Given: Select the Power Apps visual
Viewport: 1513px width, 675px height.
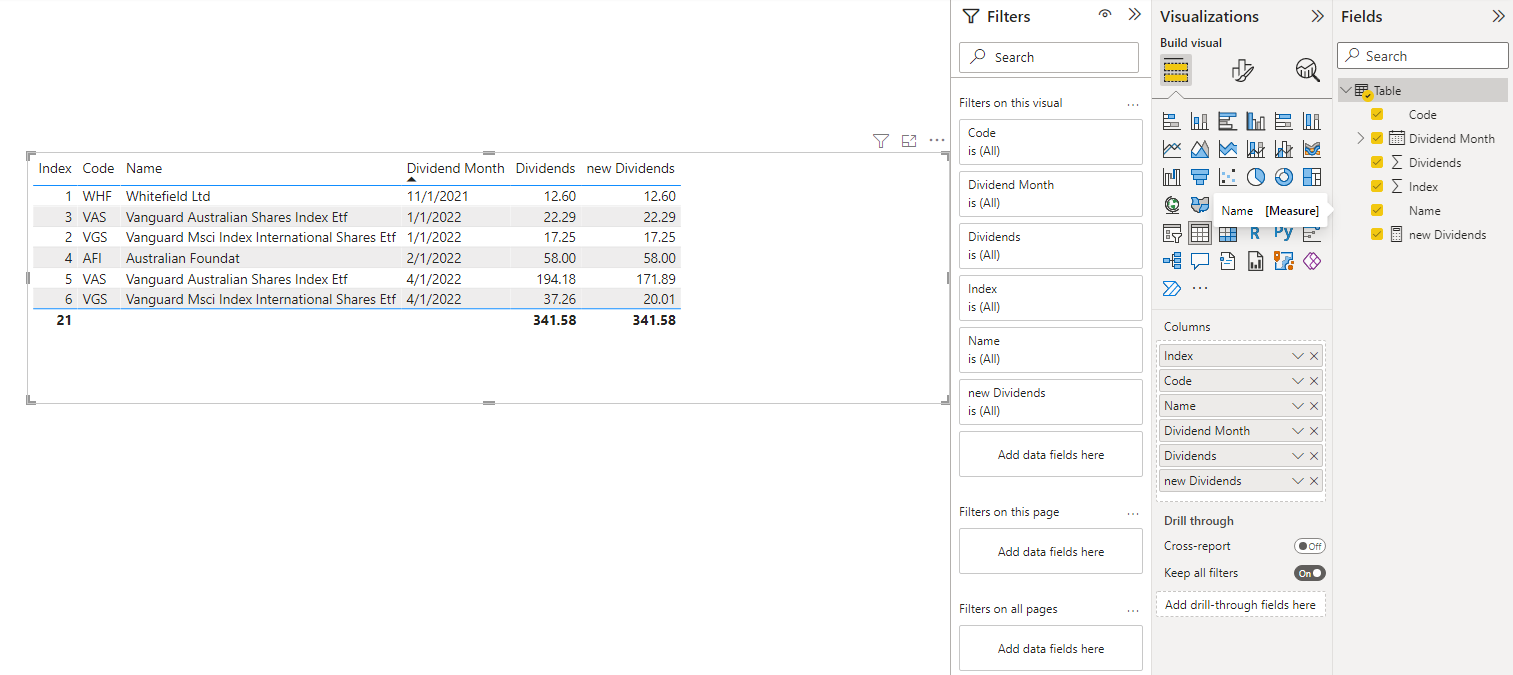Looking at the screenshot, I should (x=1312, y=261).
